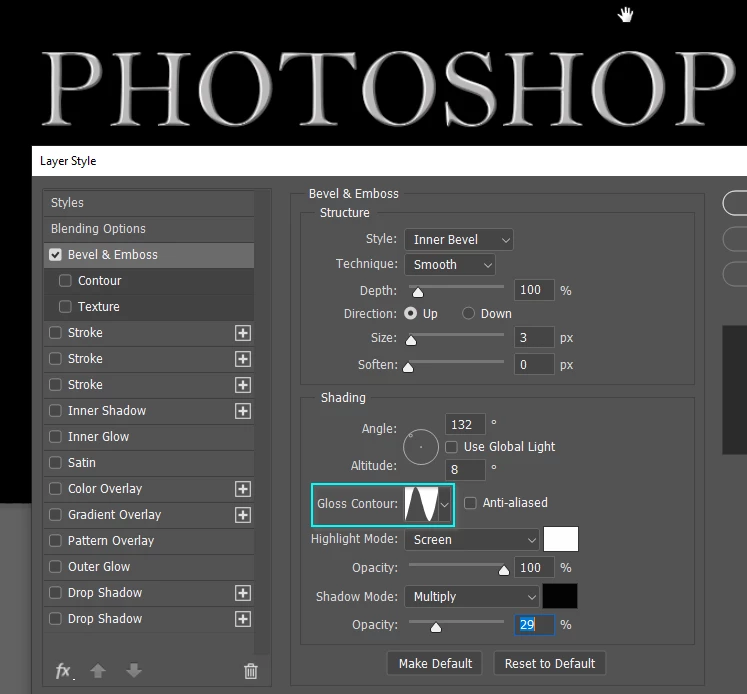Click the highlight Opacity field showing 100

coord(534,568)
